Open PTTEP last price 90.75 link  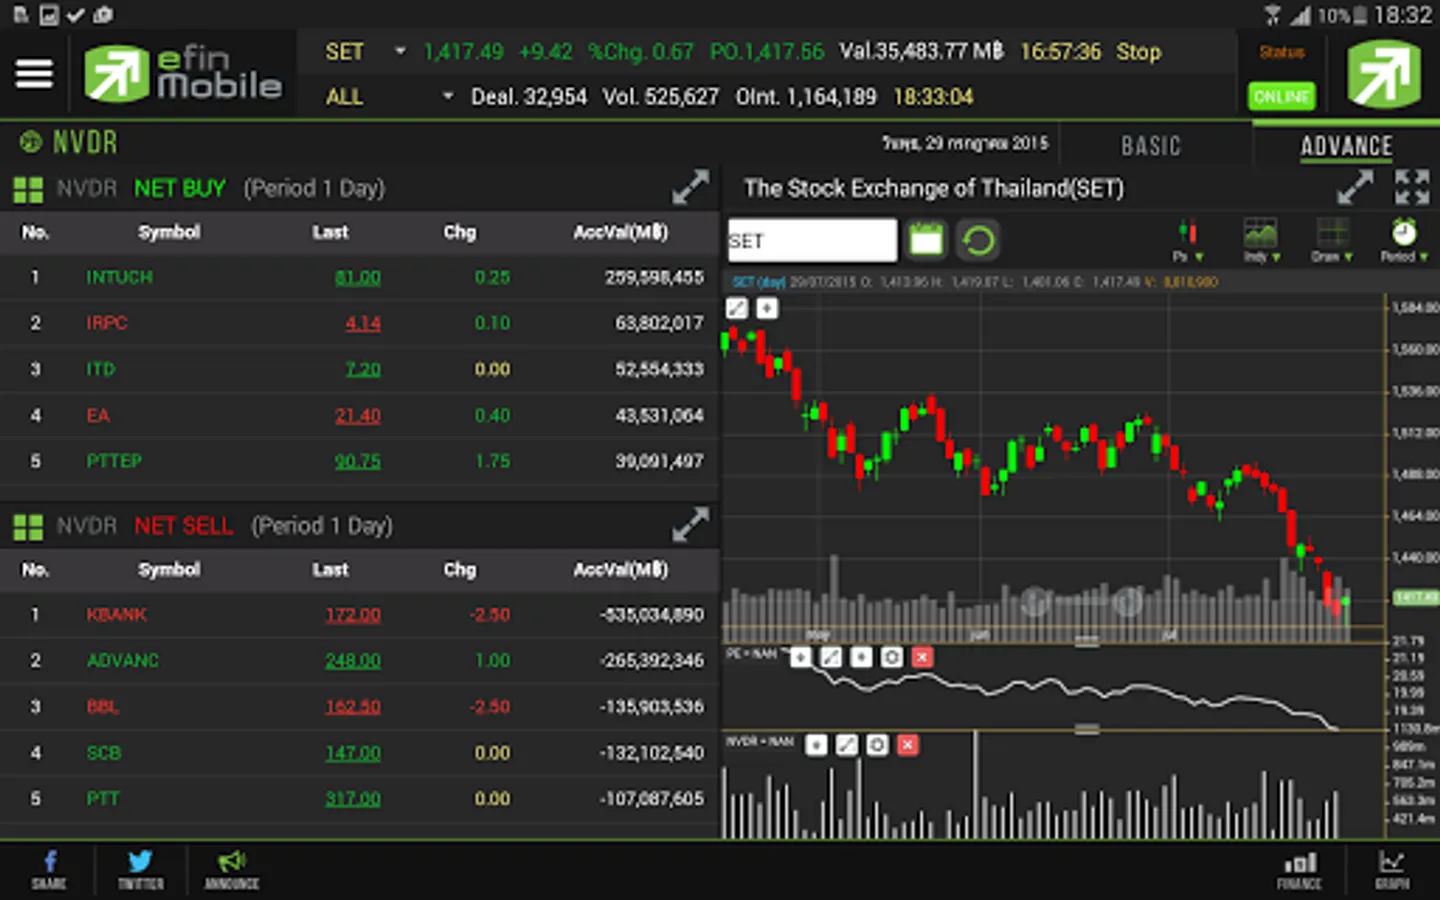(357, 461)
